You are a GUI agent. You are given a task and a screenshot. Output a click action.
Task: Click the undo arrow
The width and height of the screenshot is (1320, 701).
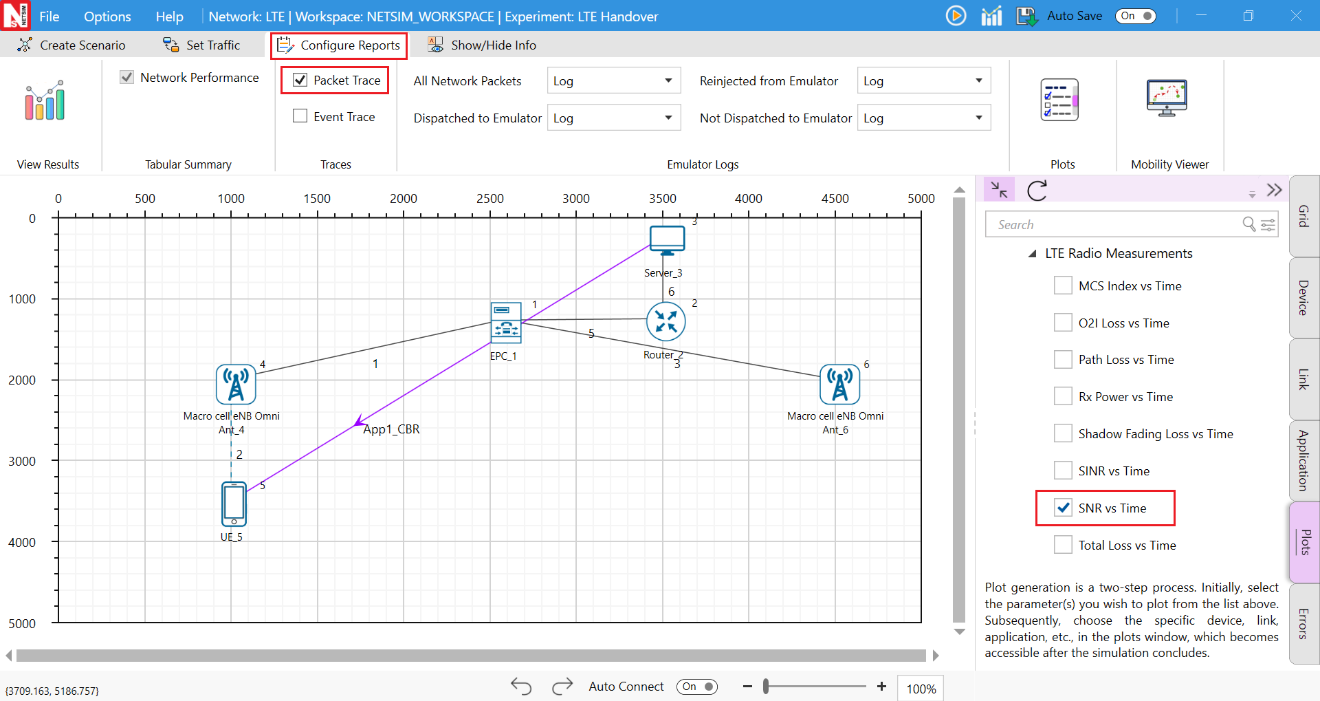(x=521, y=686)
